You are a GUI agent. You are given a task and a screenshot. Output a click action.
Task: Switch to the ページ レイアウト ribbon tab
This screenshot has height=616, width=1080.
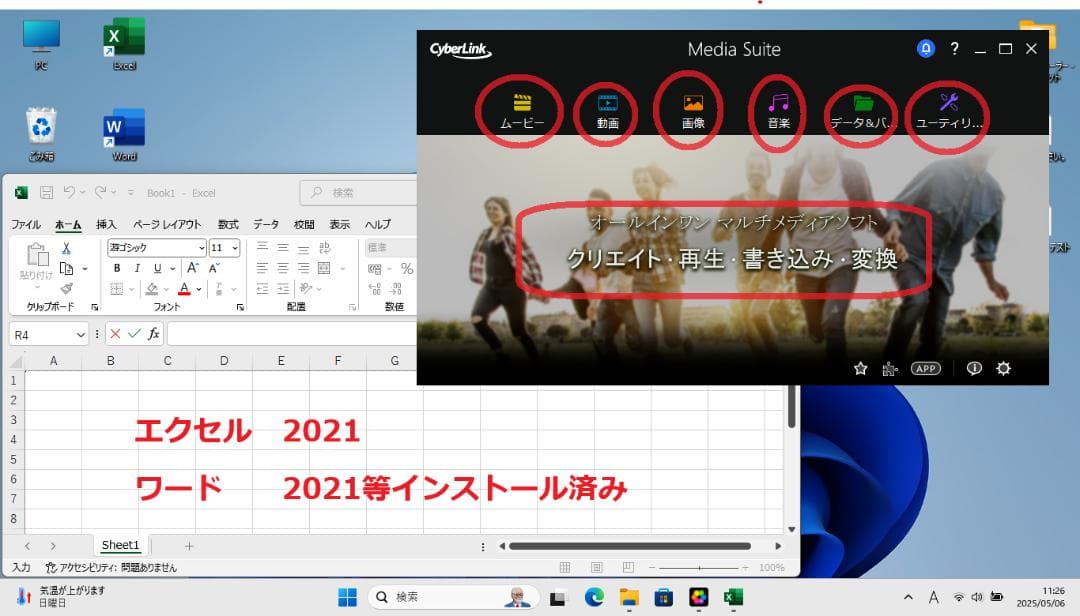click(x=167, y=225)
